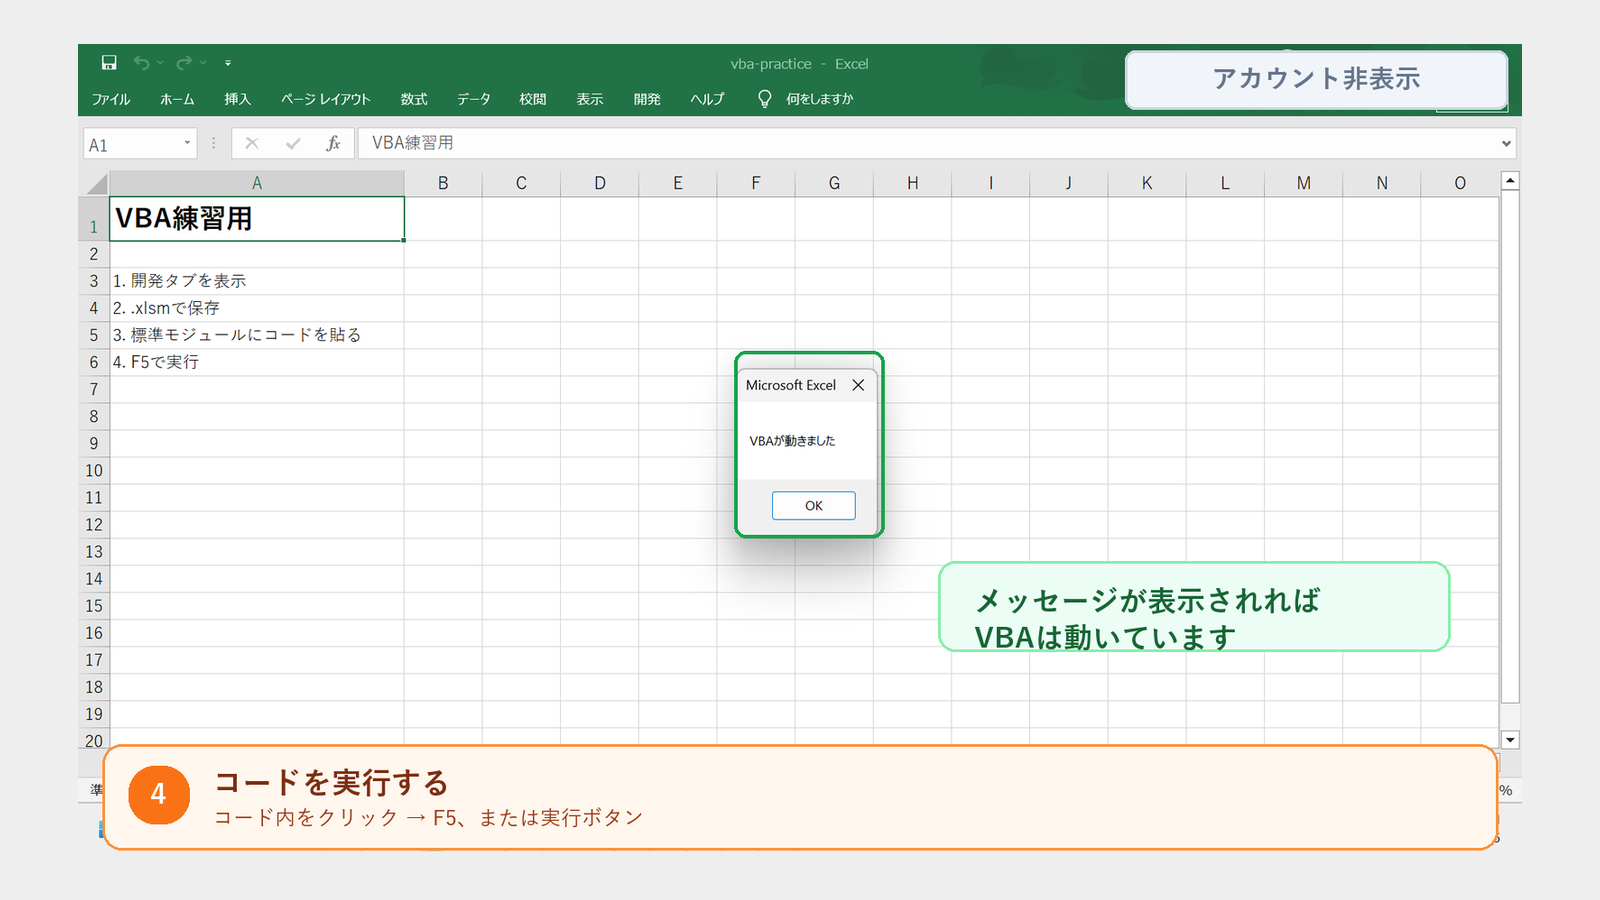Click the Undo arrow icon
The height and width of the screenshot is (900, 1600).
[142, 63]
